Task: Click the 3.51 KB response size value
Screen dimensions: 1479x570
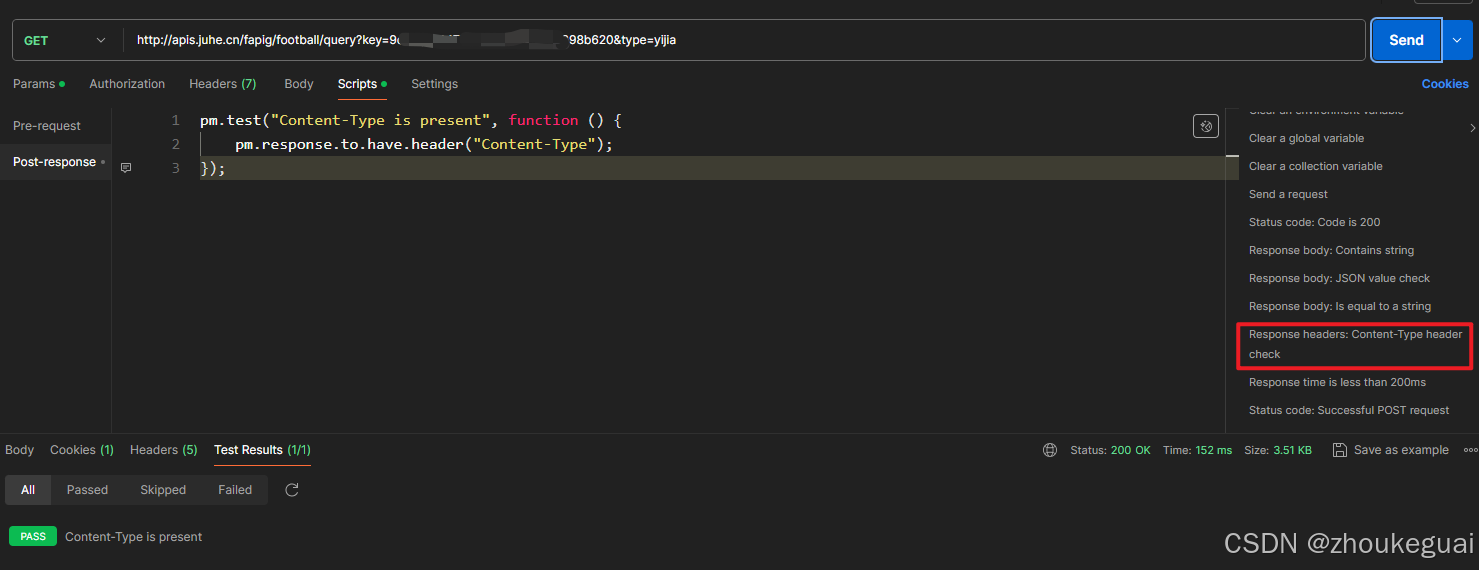Action: click(1292, 450)
